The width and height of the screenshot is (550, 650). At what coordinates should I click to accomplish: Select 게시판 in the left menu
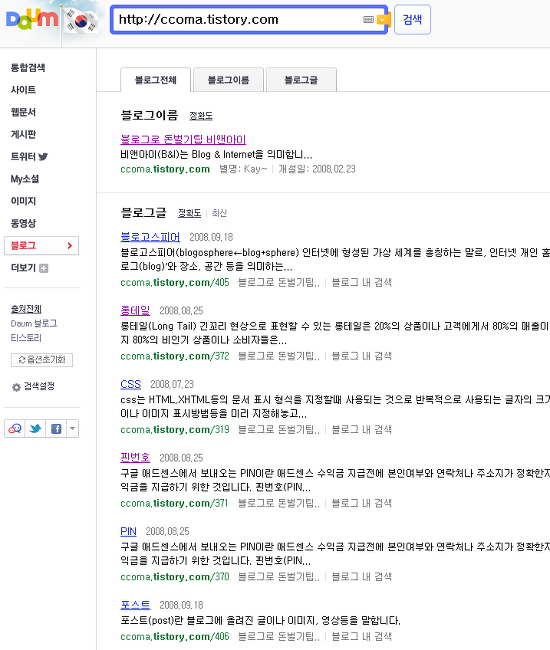coord(23,134)
